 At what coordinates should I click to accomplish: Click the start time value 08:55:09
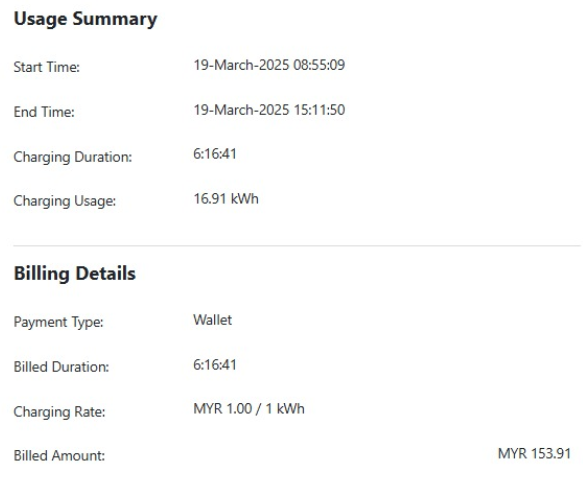coord(319,65)
